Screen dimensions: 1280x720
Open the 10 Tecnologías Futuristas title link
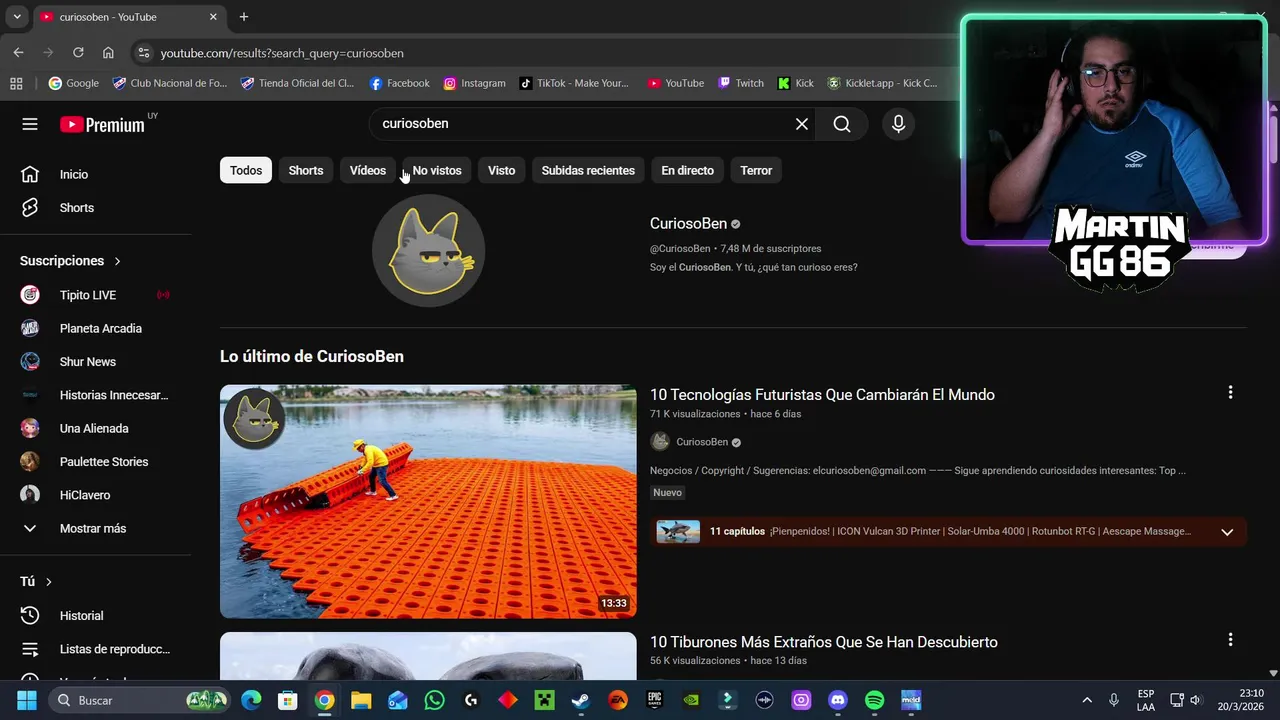pyautogui.click(x=822, y=395)
